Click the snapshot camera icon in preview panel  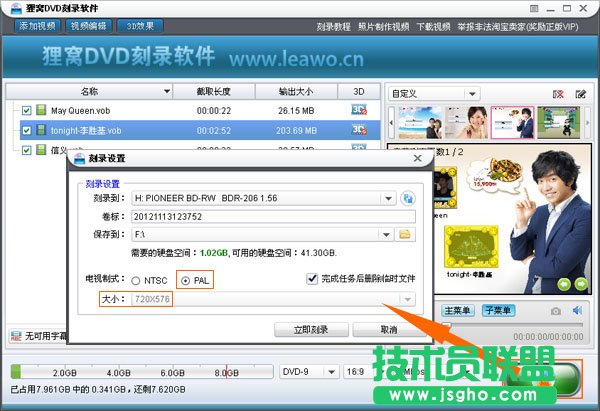[x=555, y=311]
